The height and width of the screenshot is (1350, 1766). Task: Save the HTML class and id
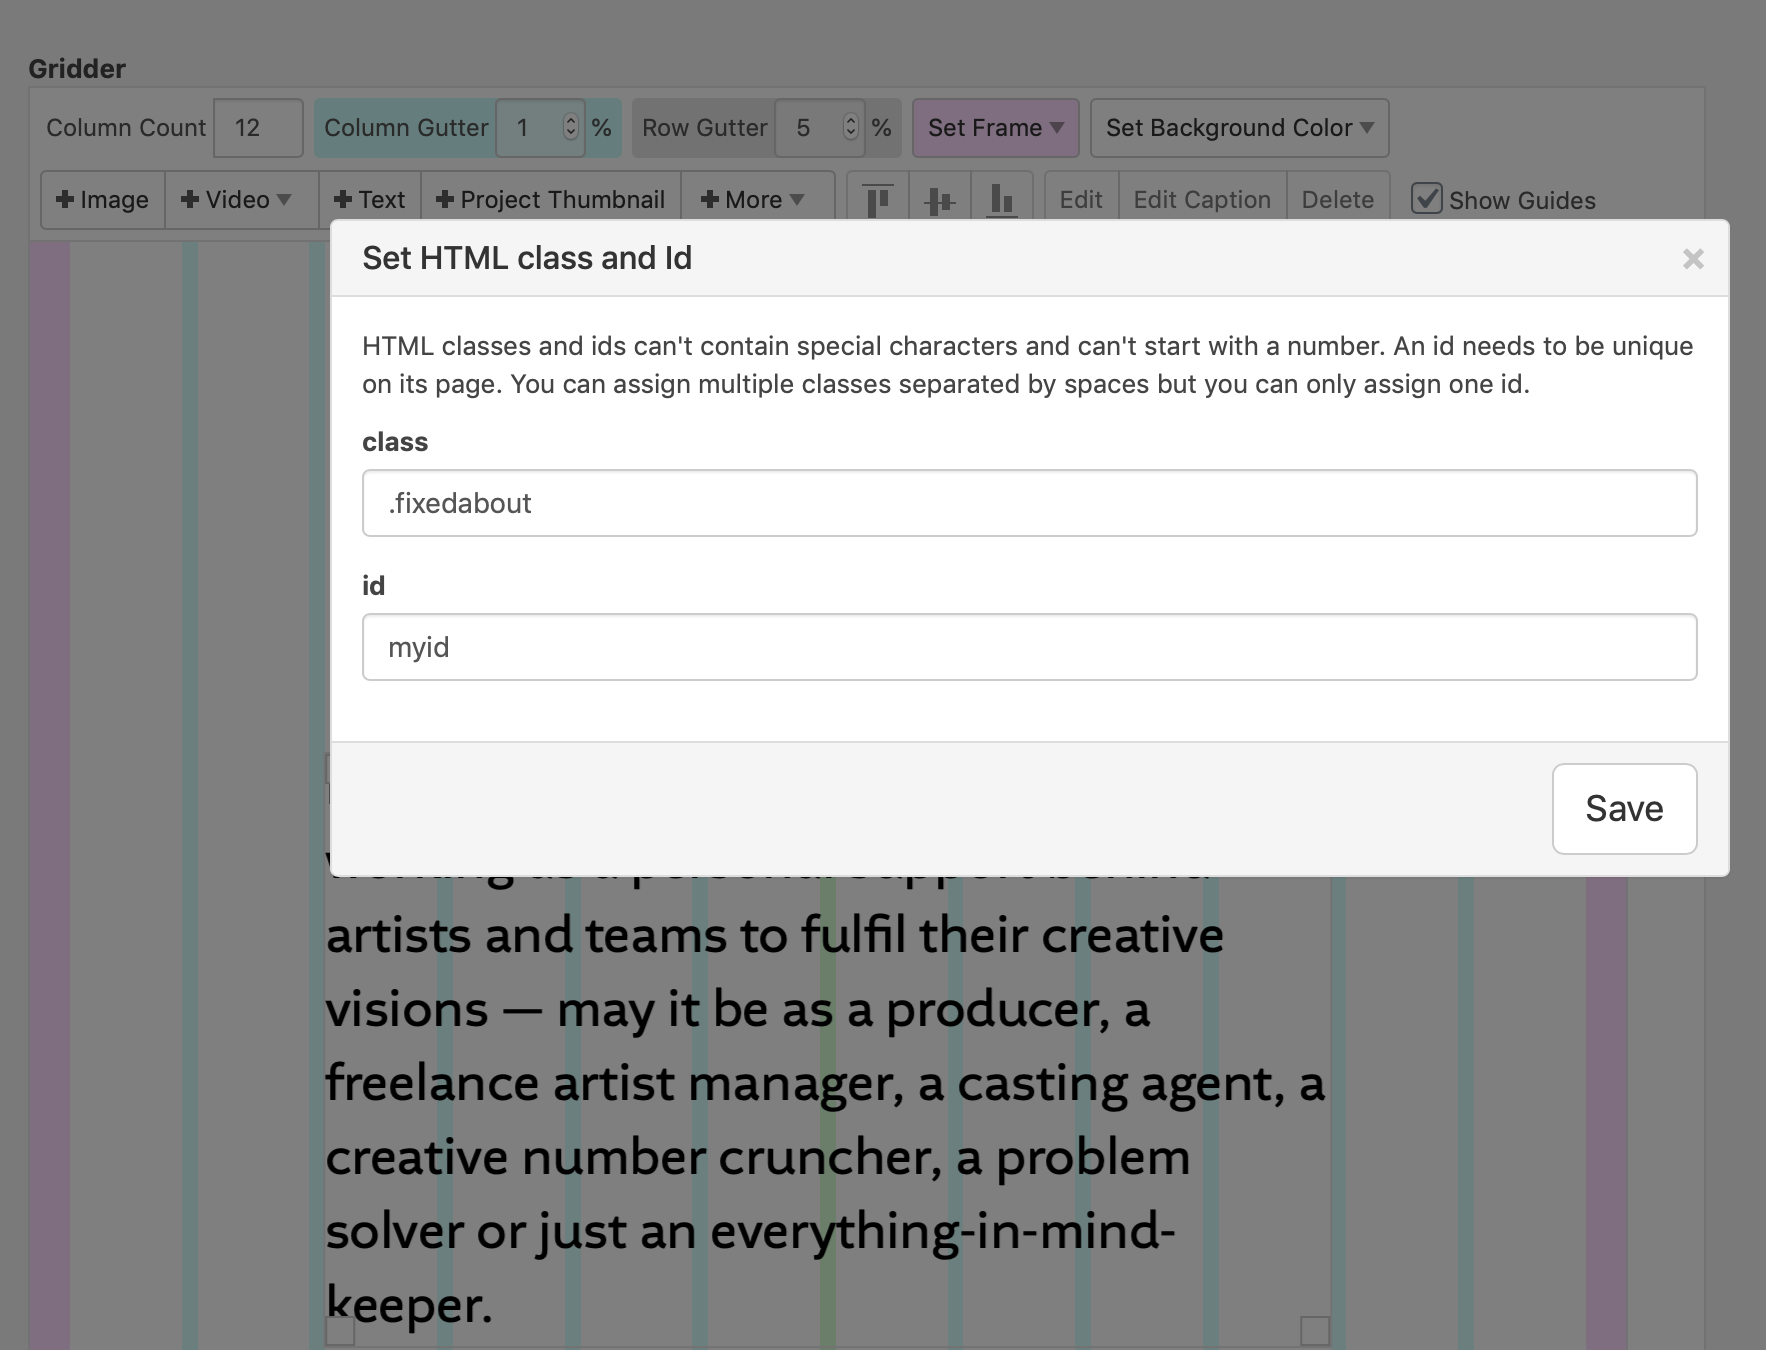[x=1623, y=809]
